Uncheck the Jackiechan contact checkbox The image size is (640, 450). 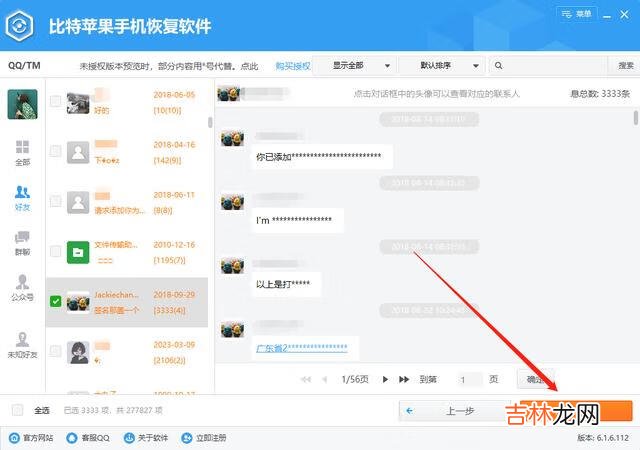(x=56, y=302)
